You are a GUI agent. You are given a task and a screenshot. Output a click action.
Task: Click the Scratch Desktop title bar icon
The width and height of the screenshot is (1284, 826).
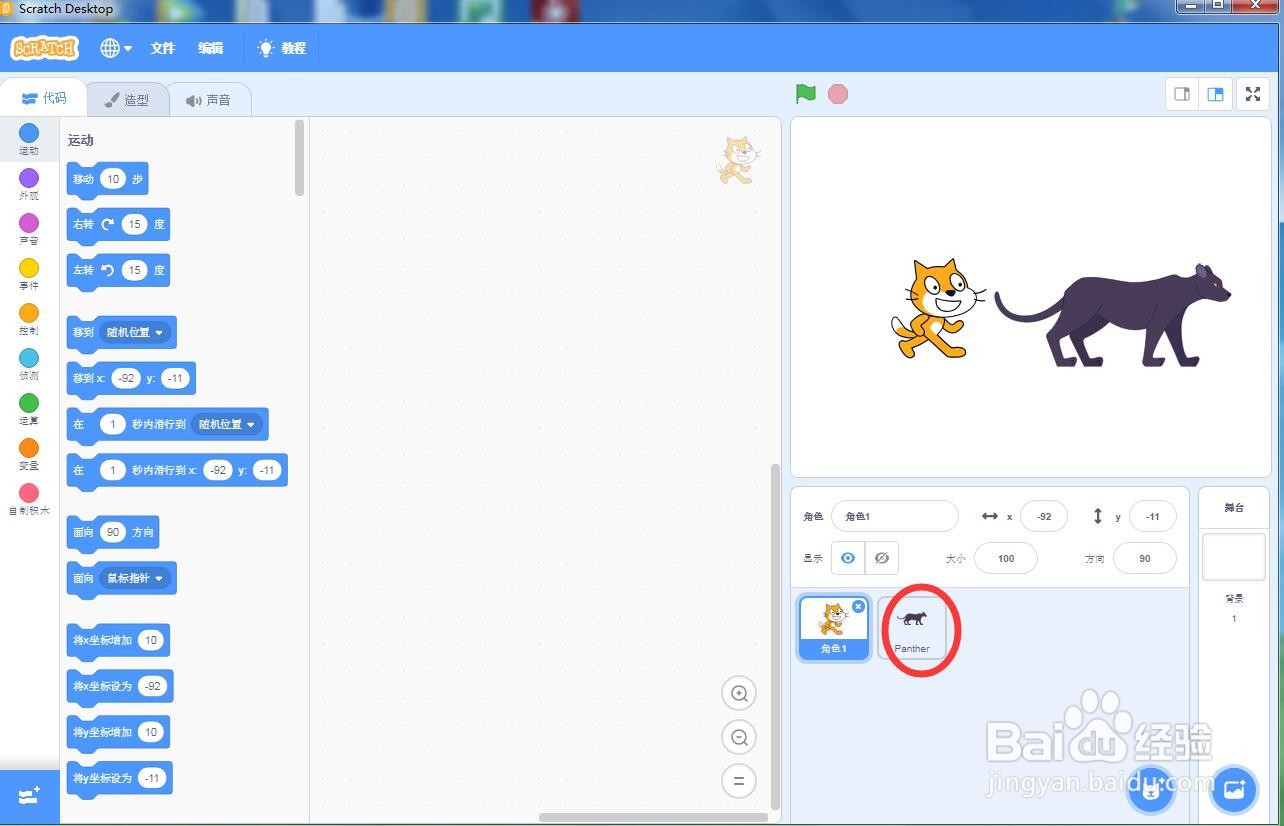[x=9, y=8]
